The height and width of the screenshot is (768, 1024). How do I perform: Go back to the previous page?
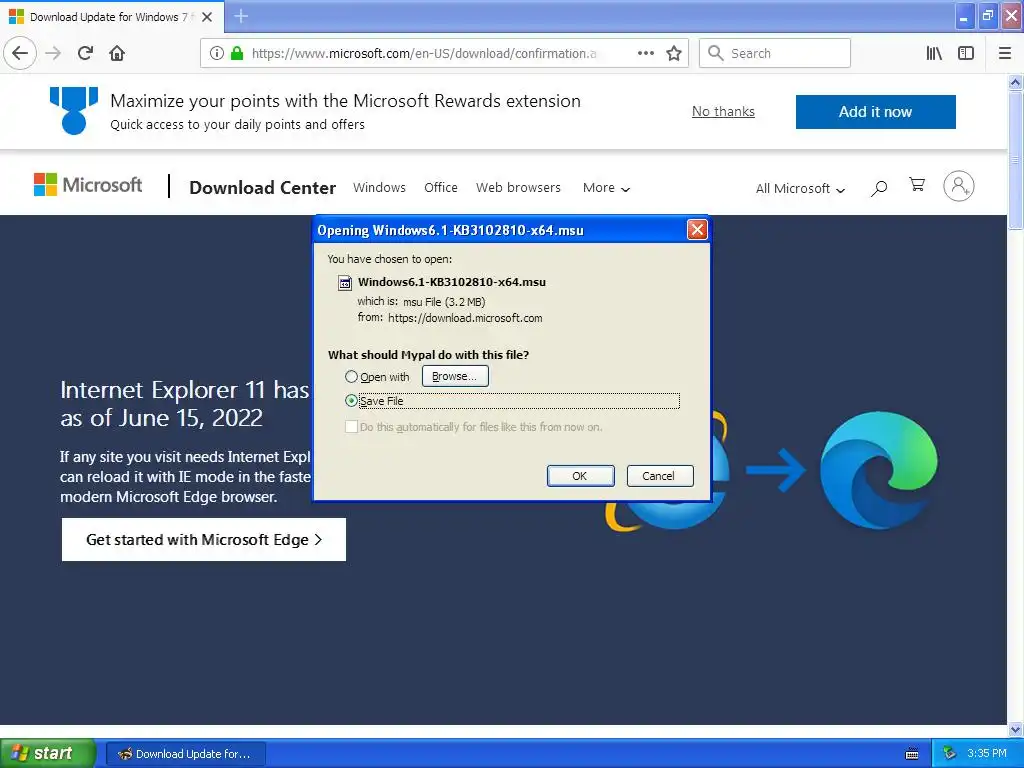tap(20, 53)
